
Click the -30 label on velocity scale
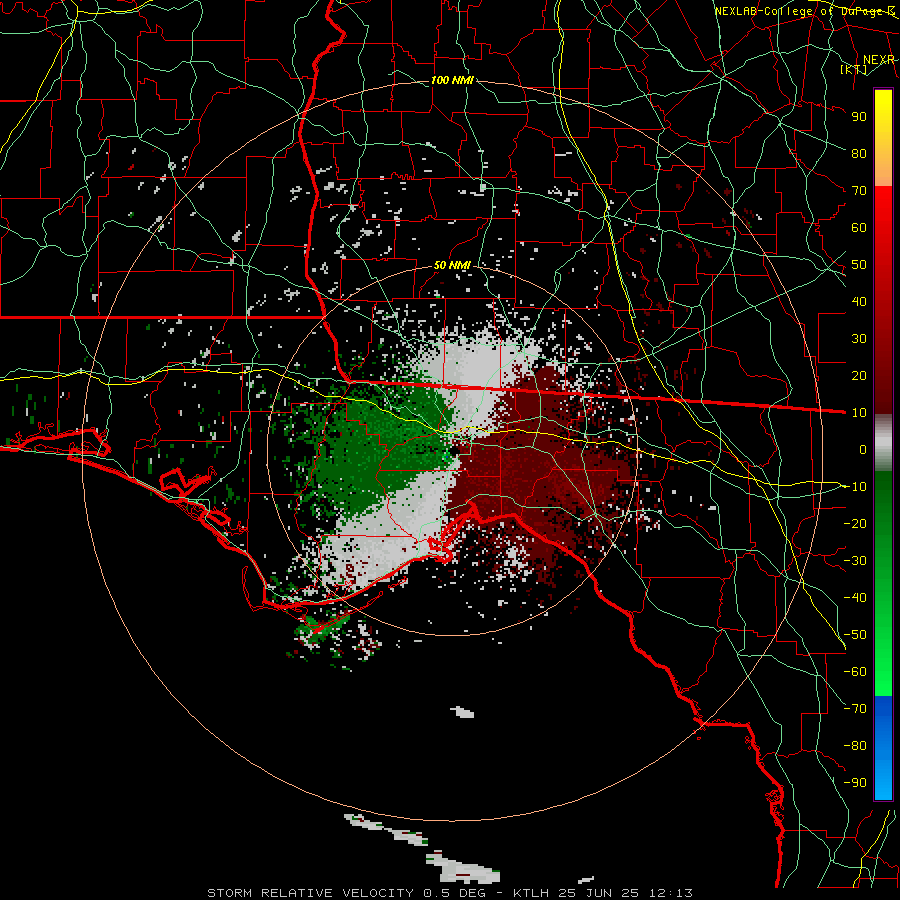(x=855, y=560)
